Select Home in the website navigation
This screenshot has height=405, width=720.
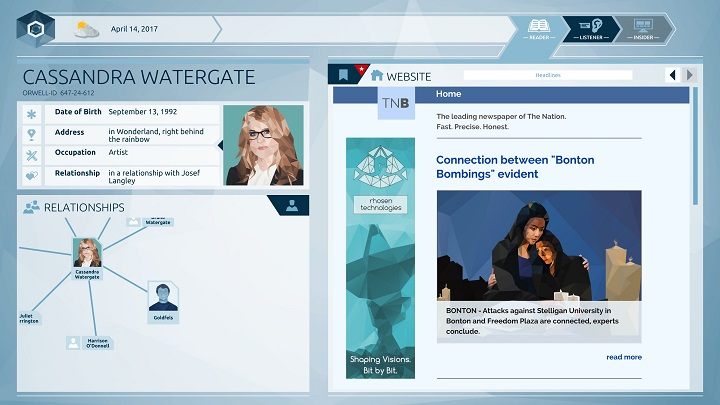448,94
